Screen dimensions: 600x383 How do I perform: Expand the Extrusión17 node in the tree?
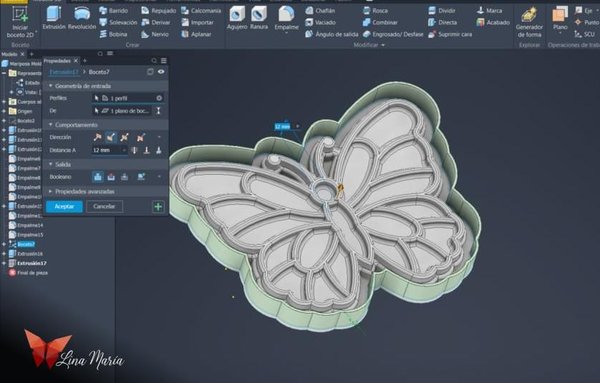[x=4, y=263]
